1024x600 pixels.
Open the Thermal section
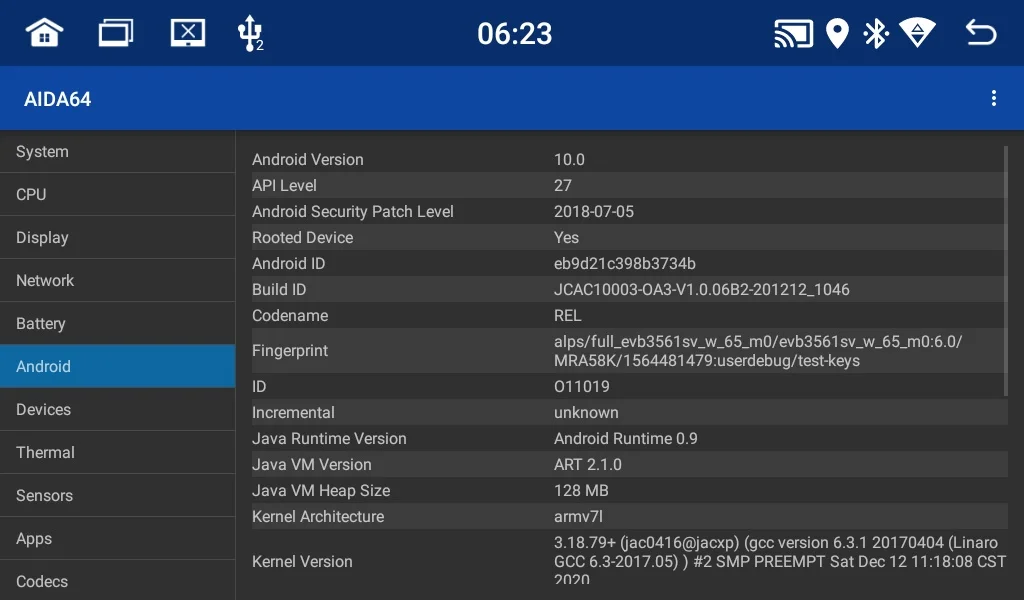pos(118,452)
